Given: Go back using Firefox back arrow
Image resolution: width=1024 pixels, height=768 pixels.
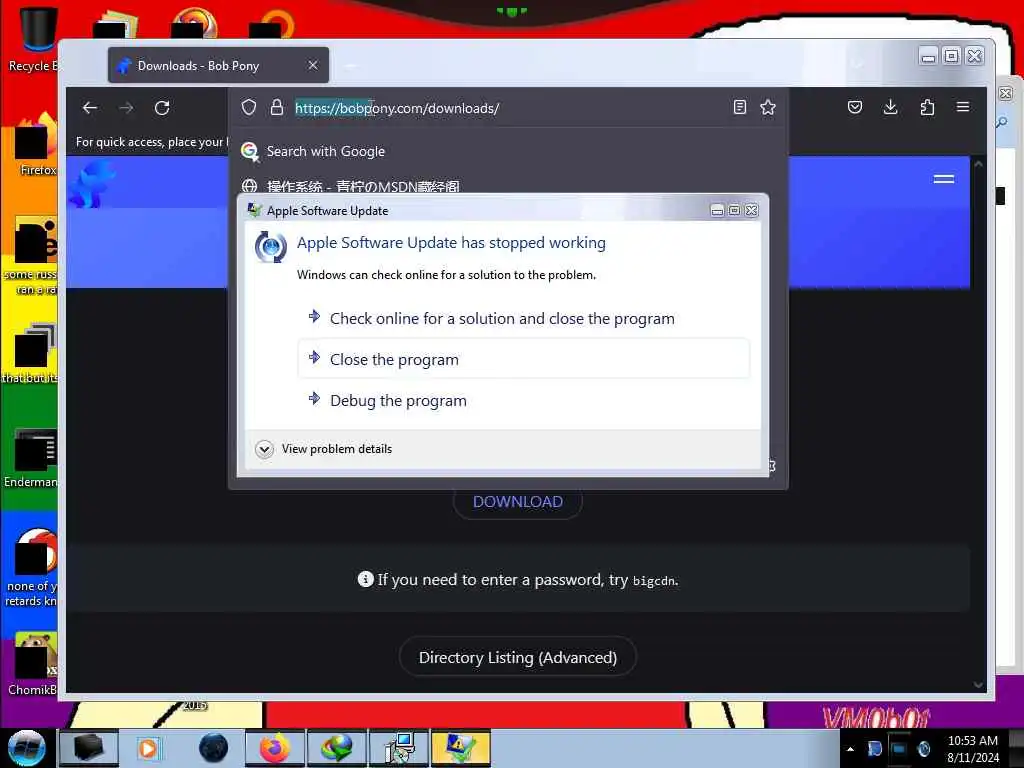Looking at the screenshot, I should (90, 108).
